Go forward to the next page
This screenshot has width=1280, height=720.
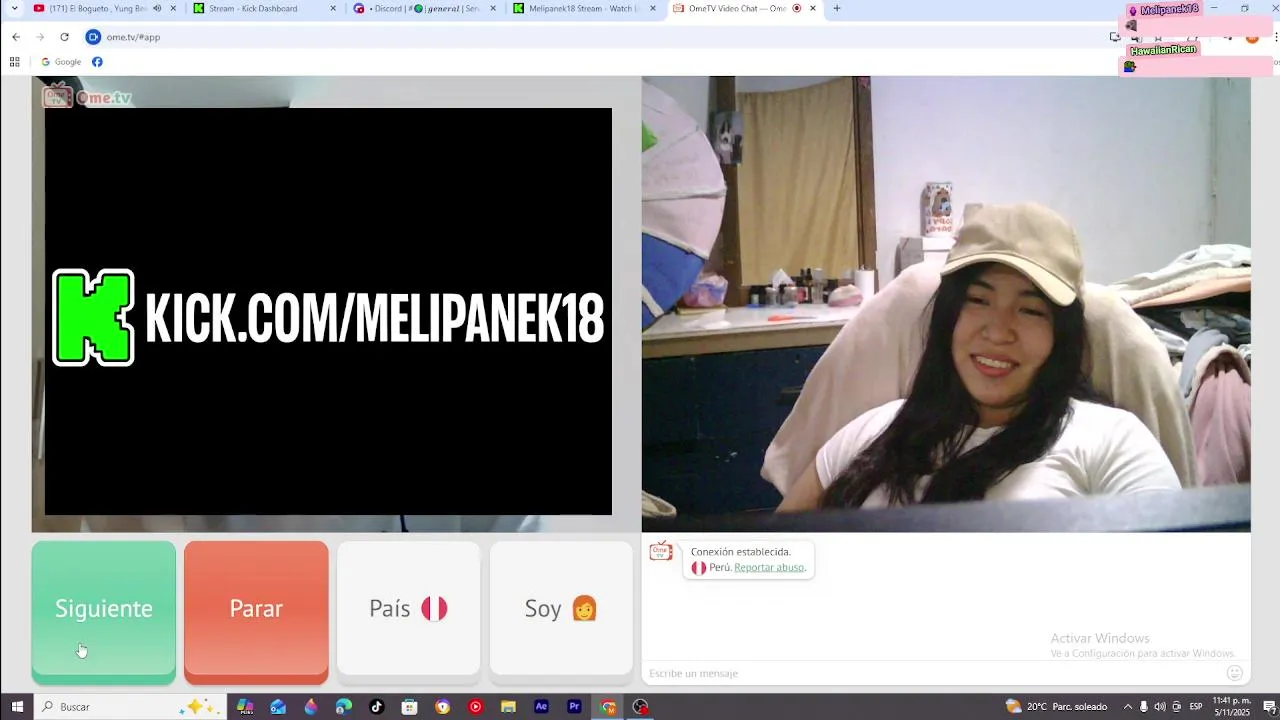[x=40, y=37]
